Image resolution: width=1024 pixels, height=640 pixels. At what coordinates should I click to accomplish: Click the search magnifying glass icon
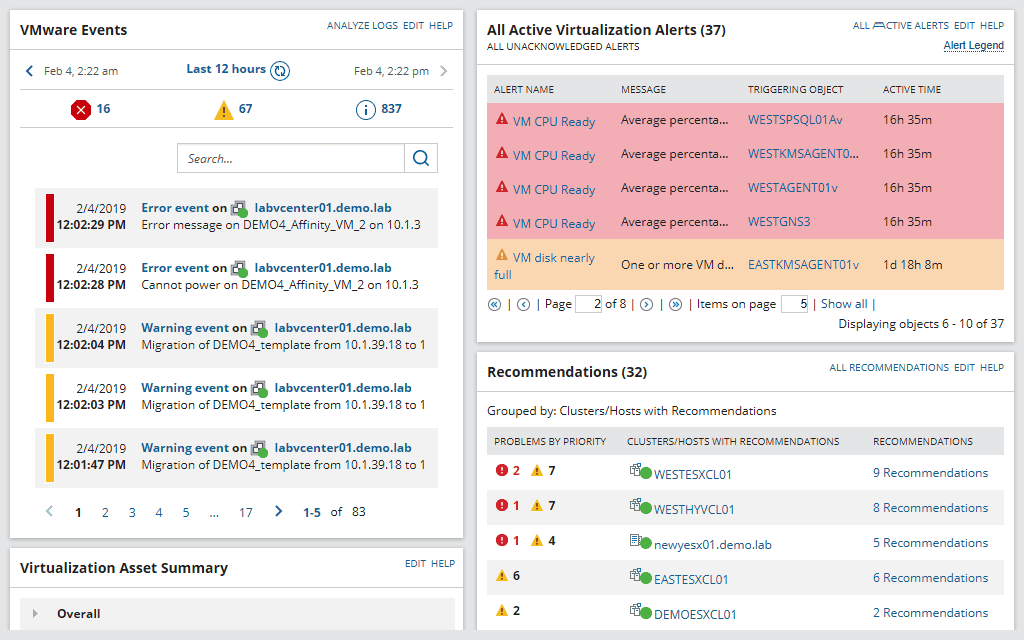420,158
